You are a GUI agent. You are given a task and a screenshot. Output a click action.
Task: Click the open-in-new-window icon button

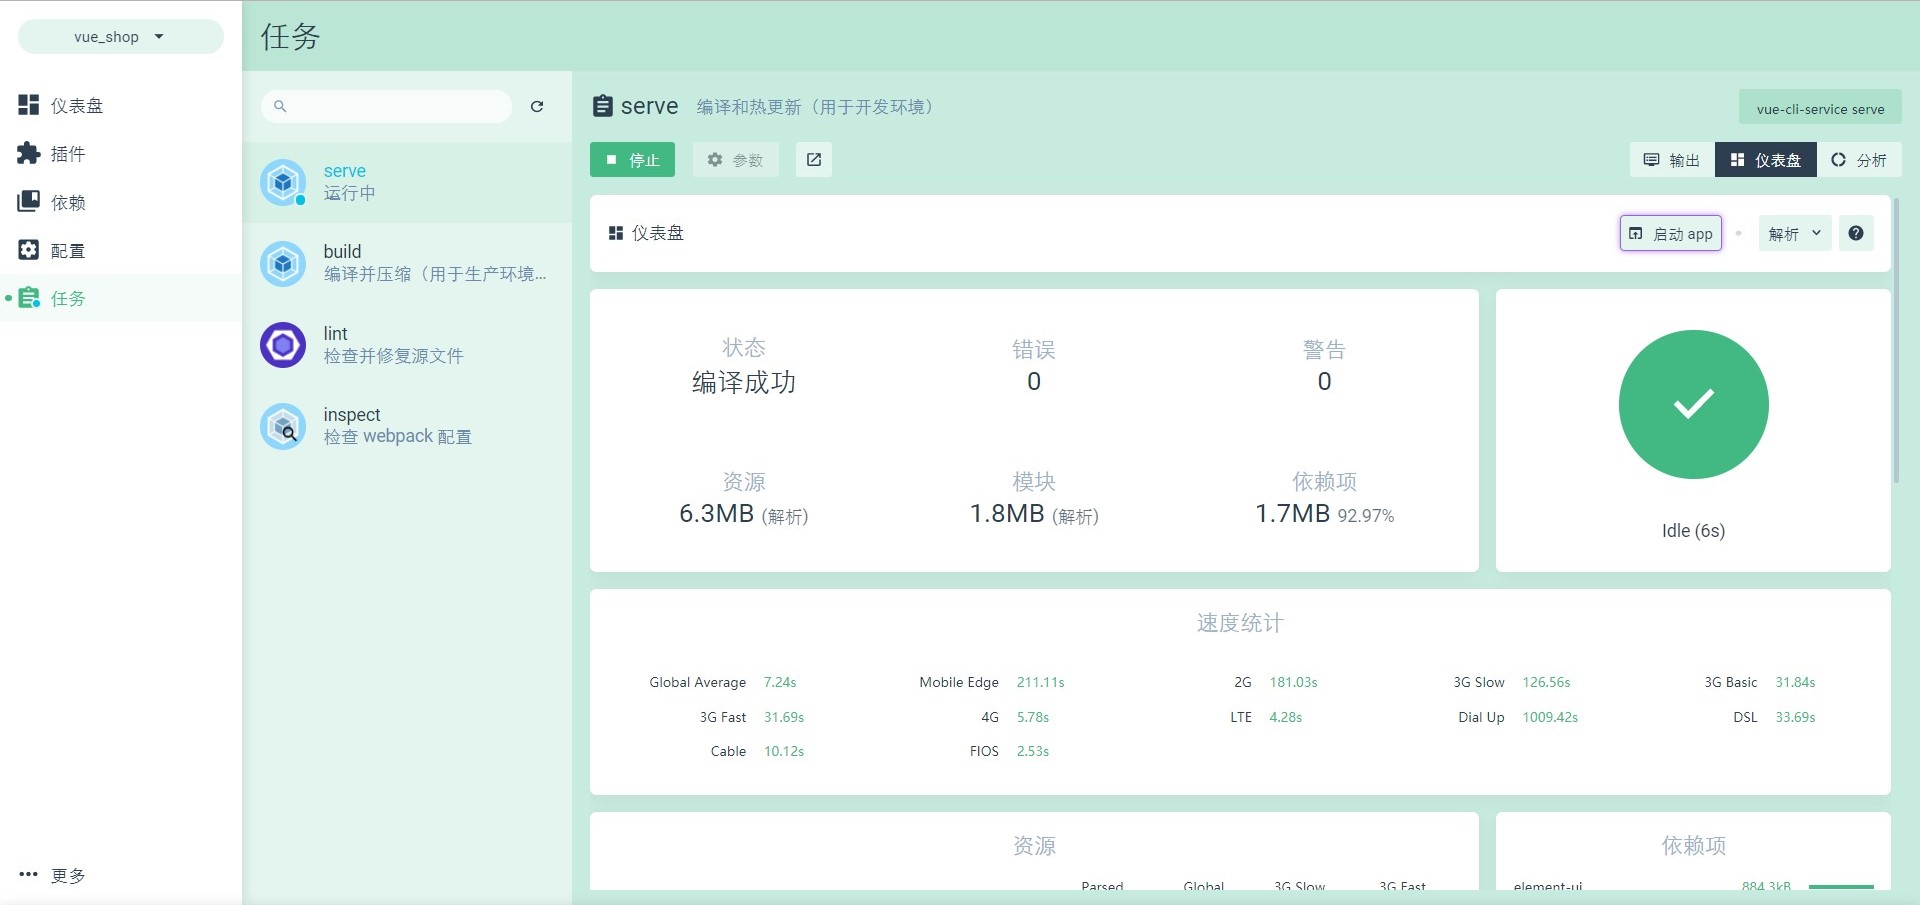coord(814,160)
